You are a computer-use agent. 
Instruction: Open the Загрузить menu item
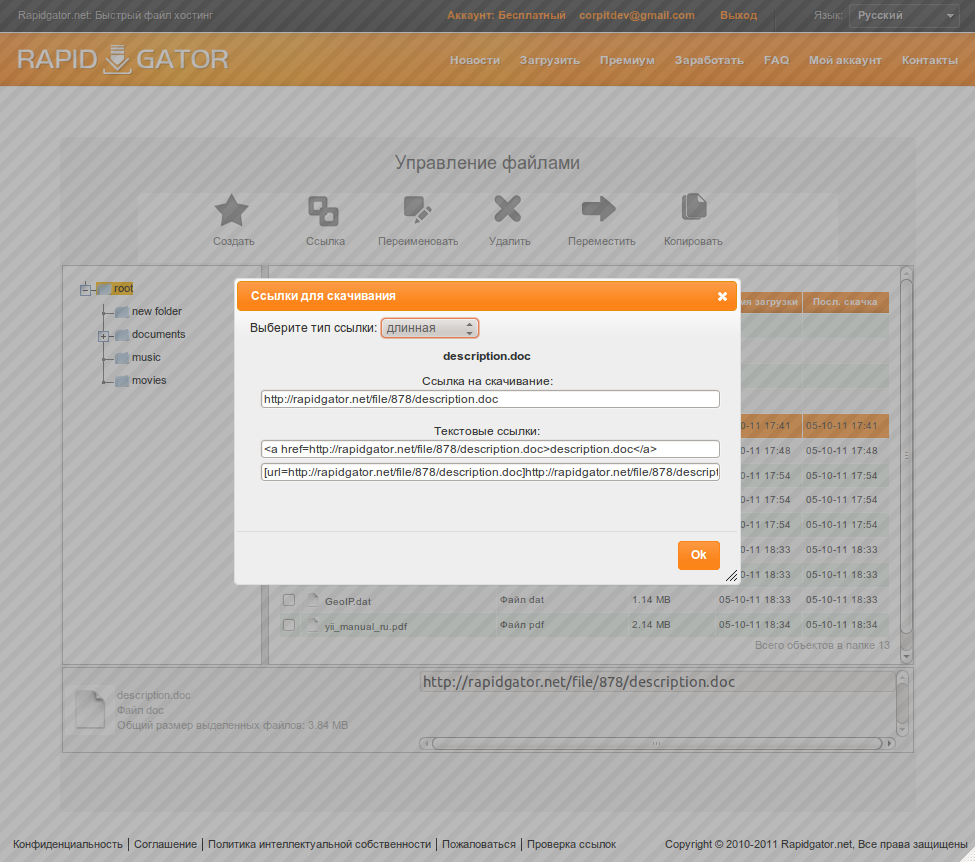[550, 60]
